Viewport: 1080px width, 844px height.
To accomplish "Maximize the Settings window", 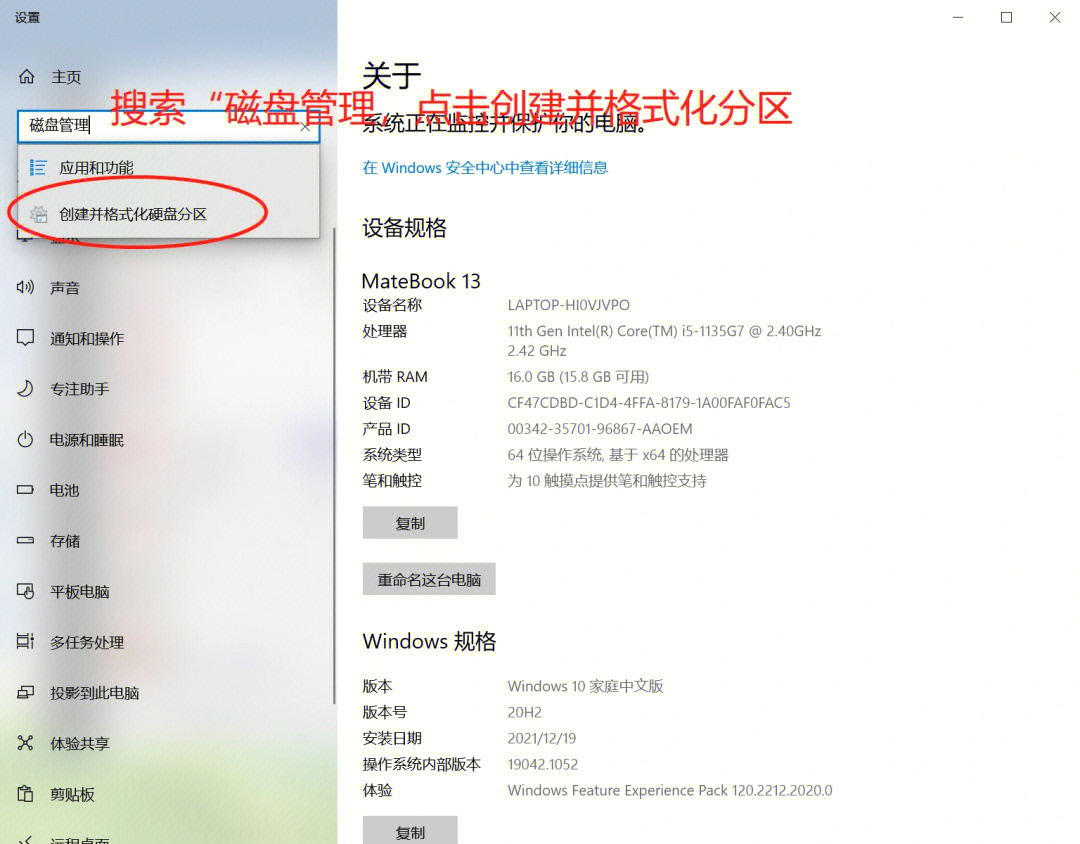I will [x=1006, y=17].
